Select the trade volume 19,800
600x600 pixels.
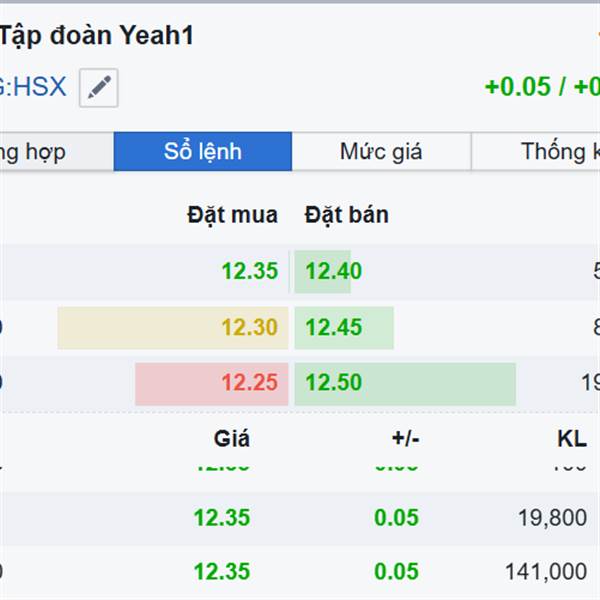click(x=552, y=518)
